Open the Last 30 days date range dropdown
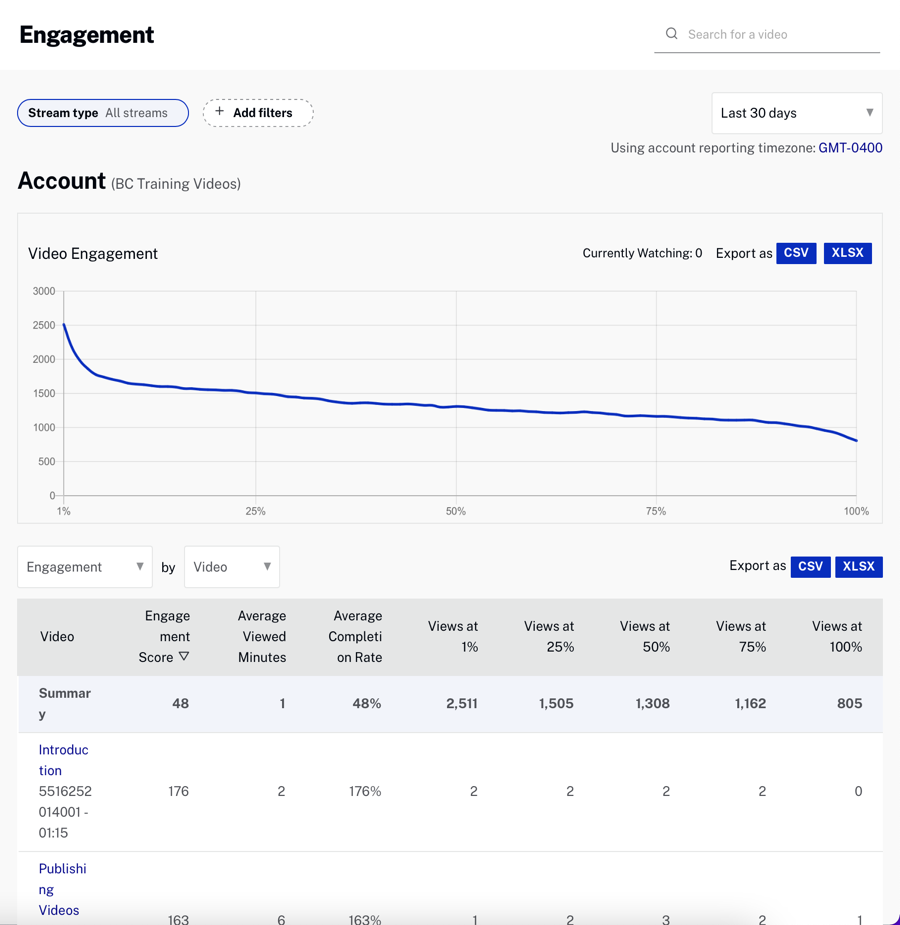The height and width of the screenshot is (925, 900). pos(790,113)
